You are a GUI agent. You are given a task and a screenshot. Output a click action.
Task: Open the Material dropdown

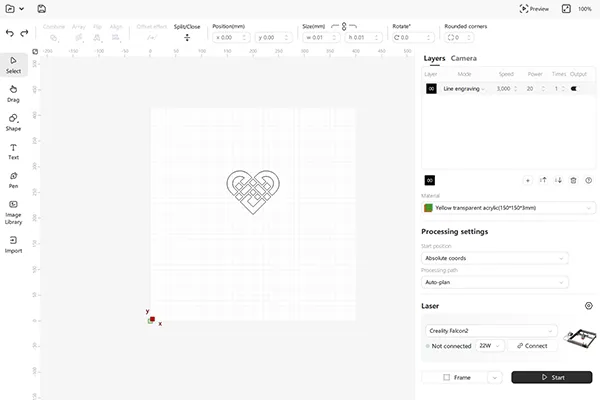494,208
